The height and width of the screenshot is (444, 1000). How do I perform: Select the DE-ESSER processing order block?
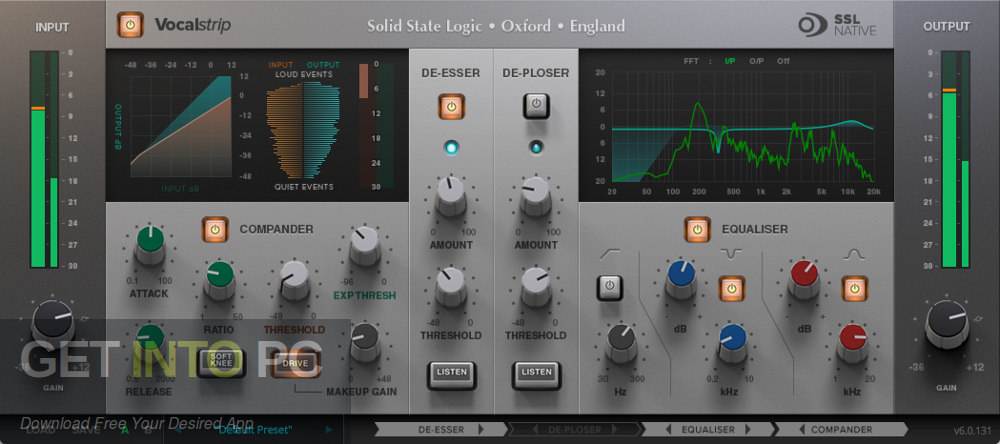[439, 429]
